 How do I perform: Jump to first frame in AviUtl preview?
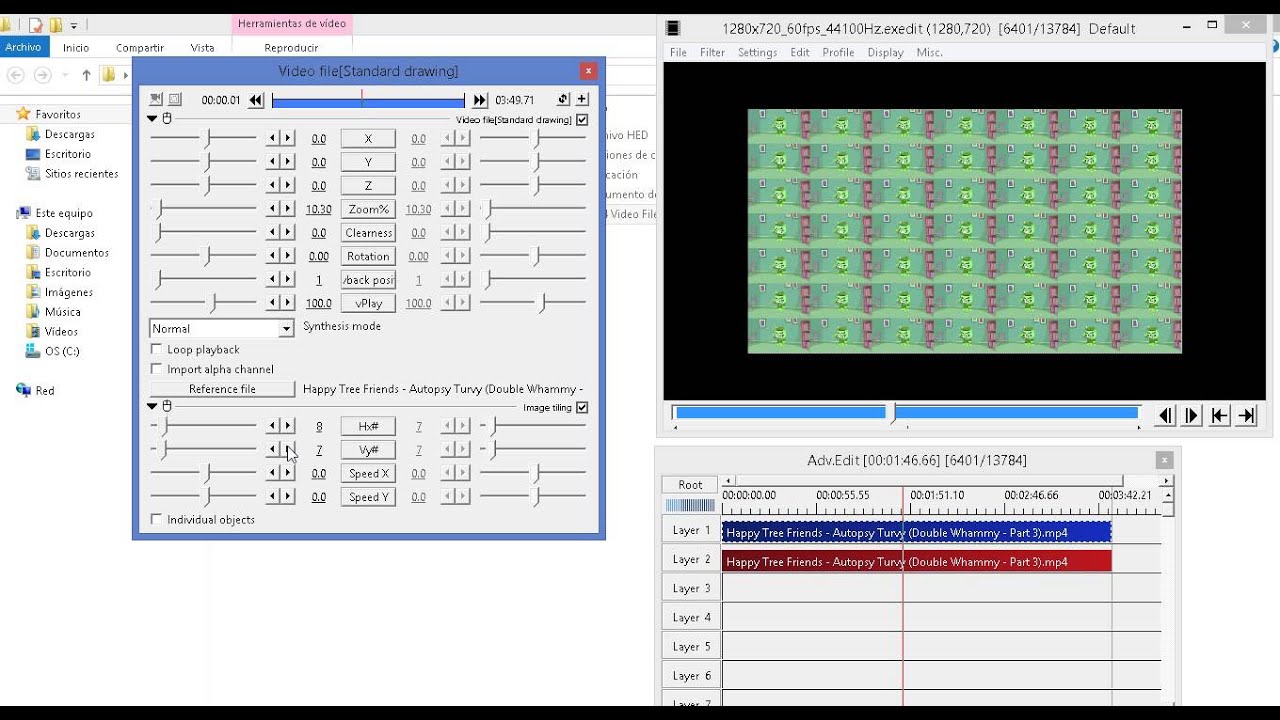pyautogui.click(x=1219, y=416)
